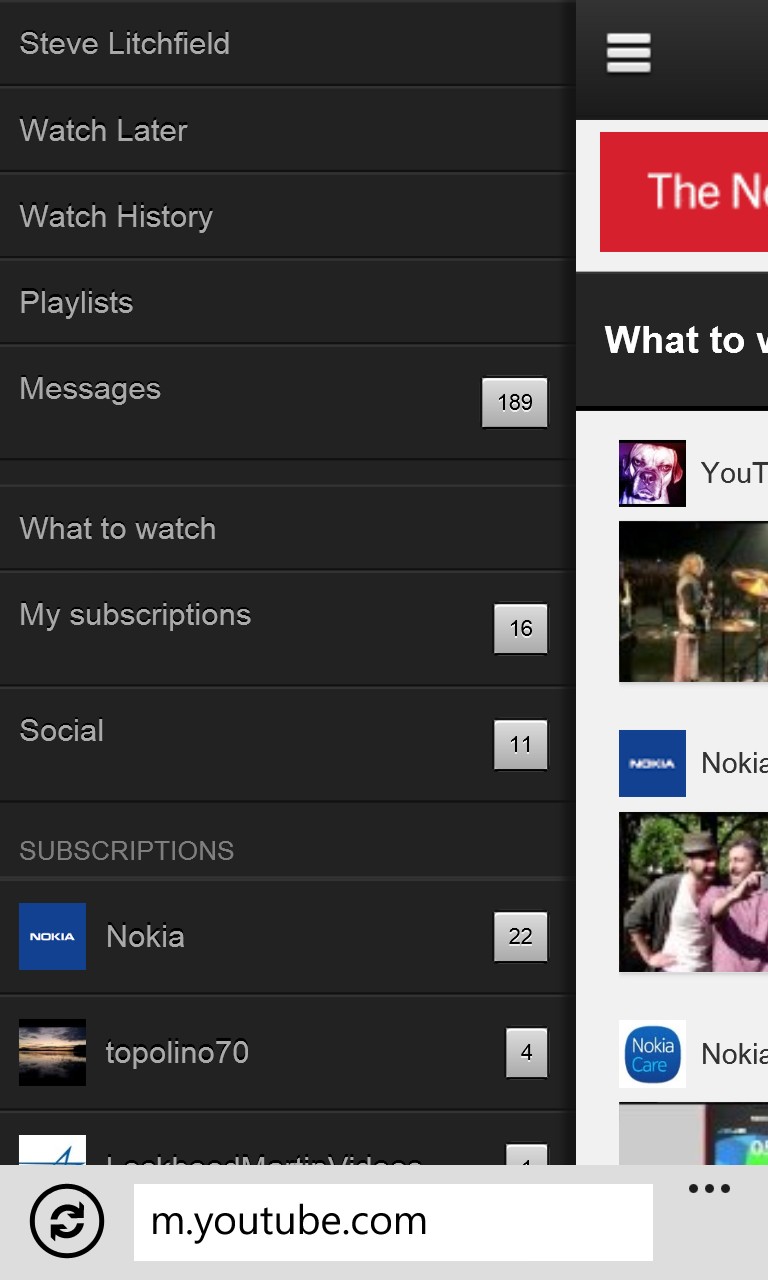Open the browser three-dots menu
The image size is (768, 1280).
(709, 1189)
